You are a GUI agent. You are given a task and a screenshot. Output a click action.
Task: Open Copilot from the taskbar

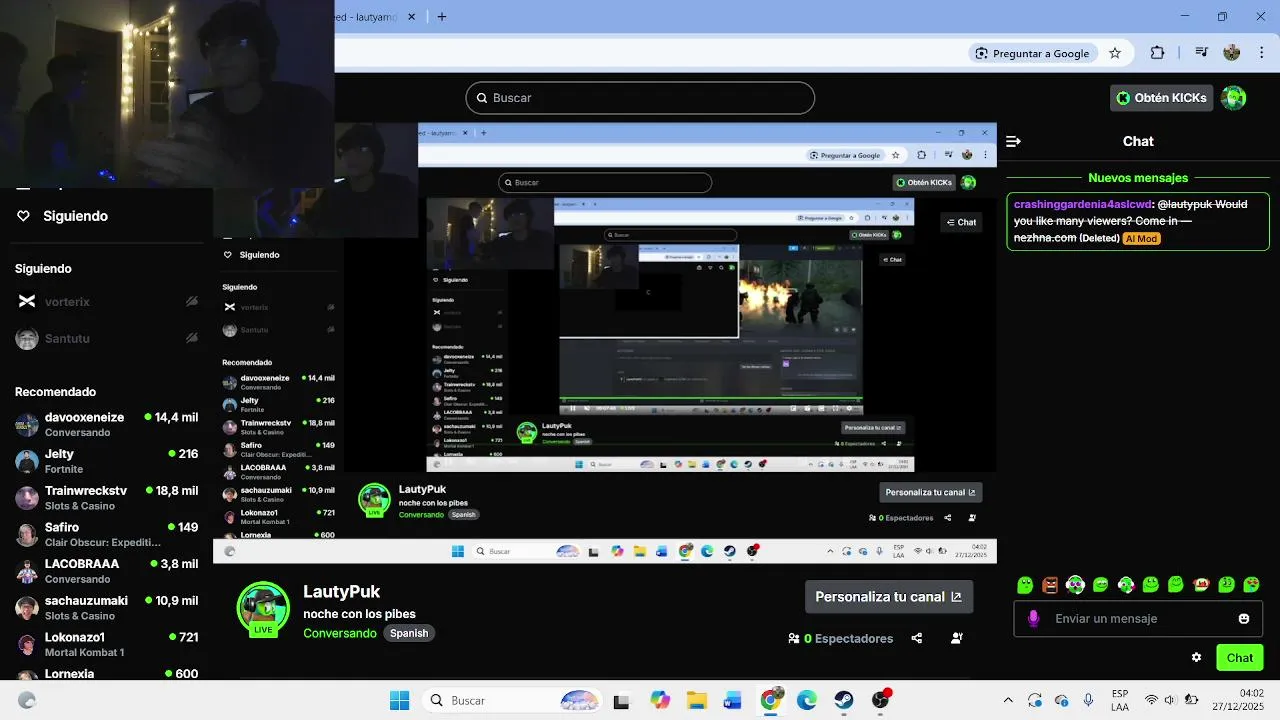[660, 701]
